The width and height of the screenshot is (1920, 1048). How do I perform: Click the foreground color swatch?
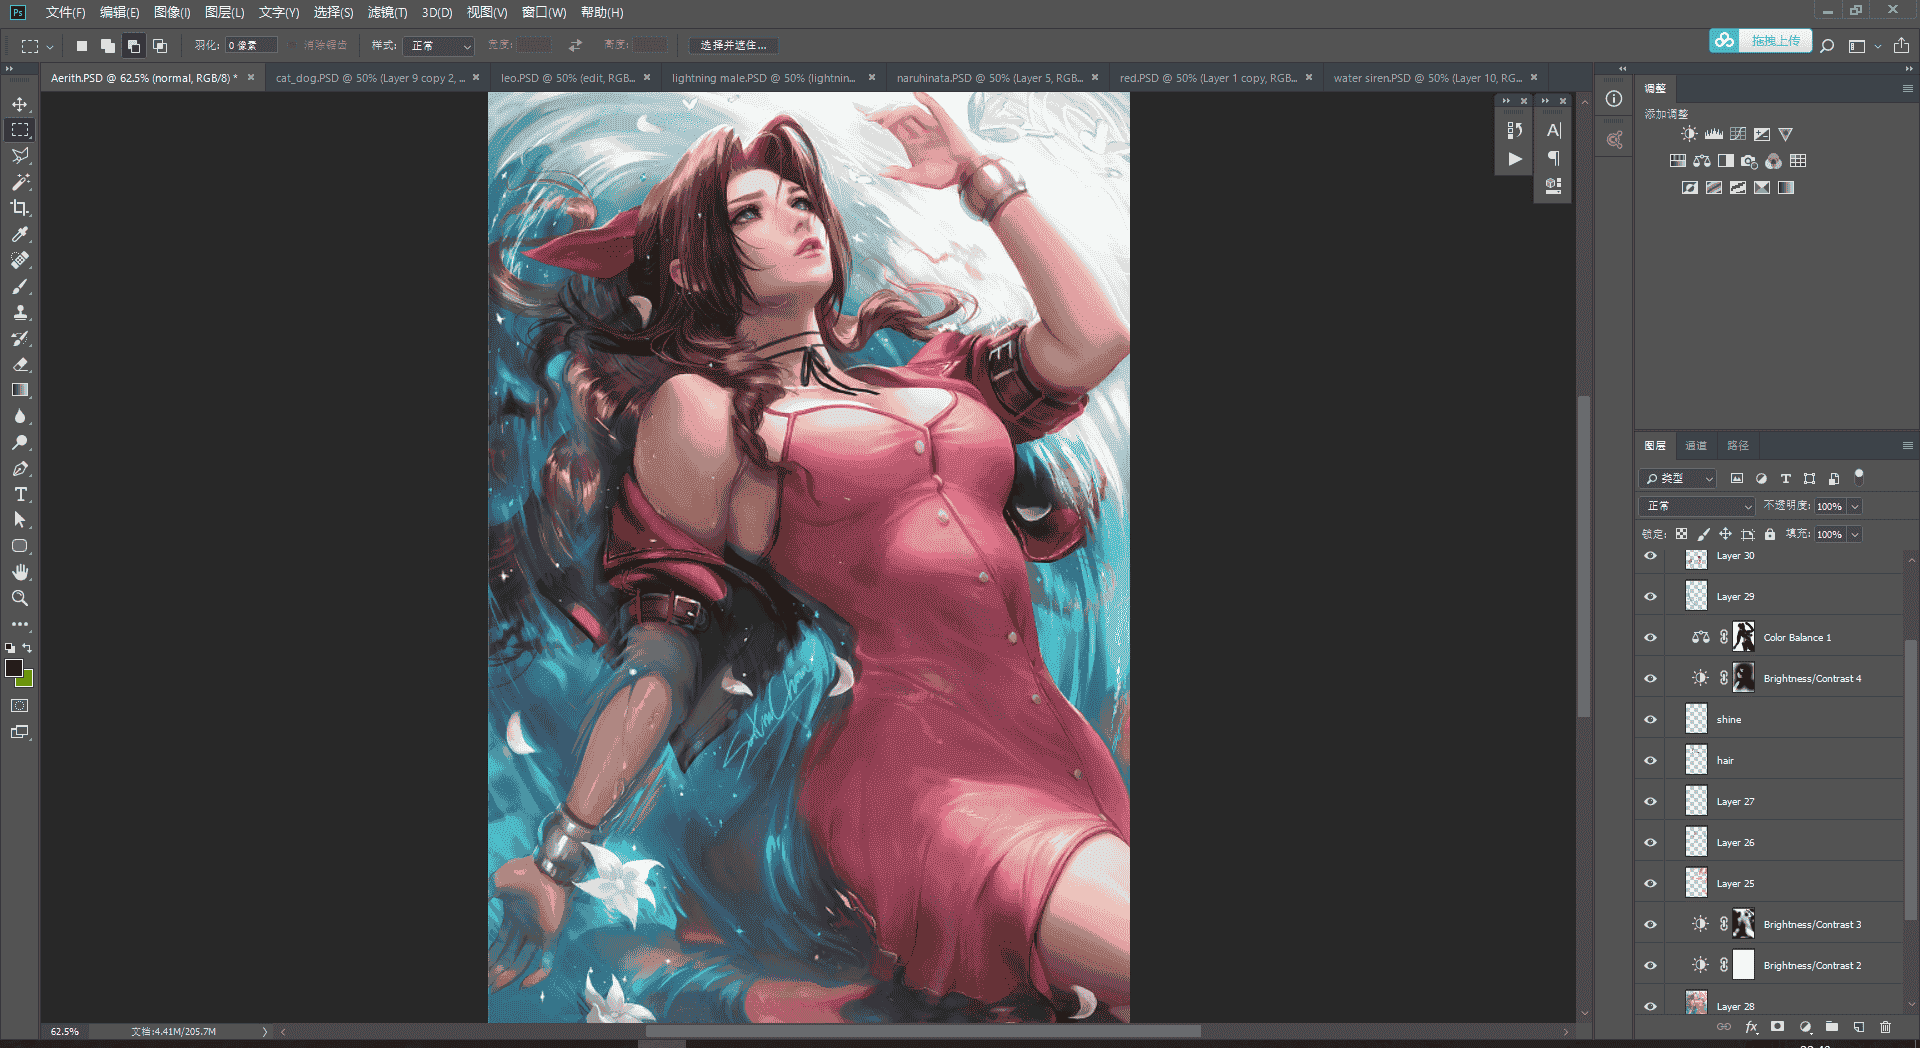point(14,668)
